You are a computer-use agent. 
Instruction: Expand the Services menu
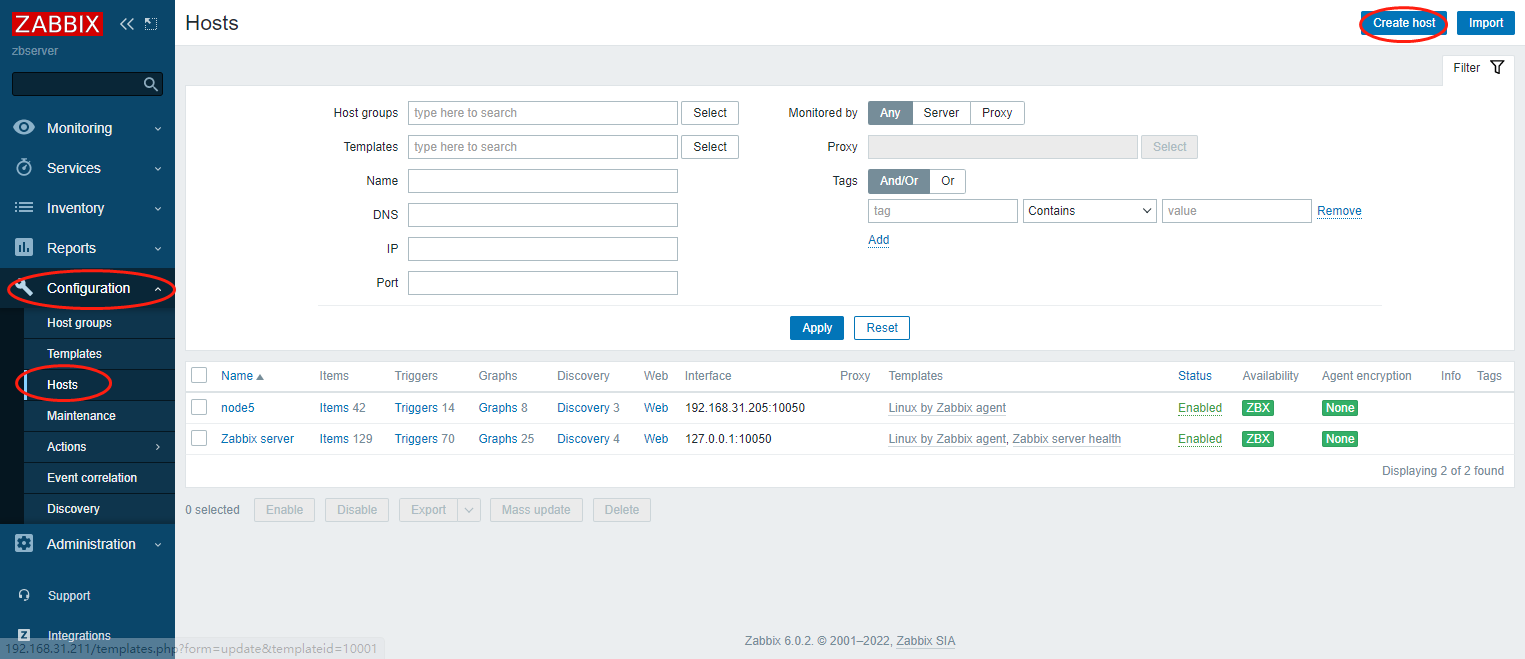coord(87,168)
